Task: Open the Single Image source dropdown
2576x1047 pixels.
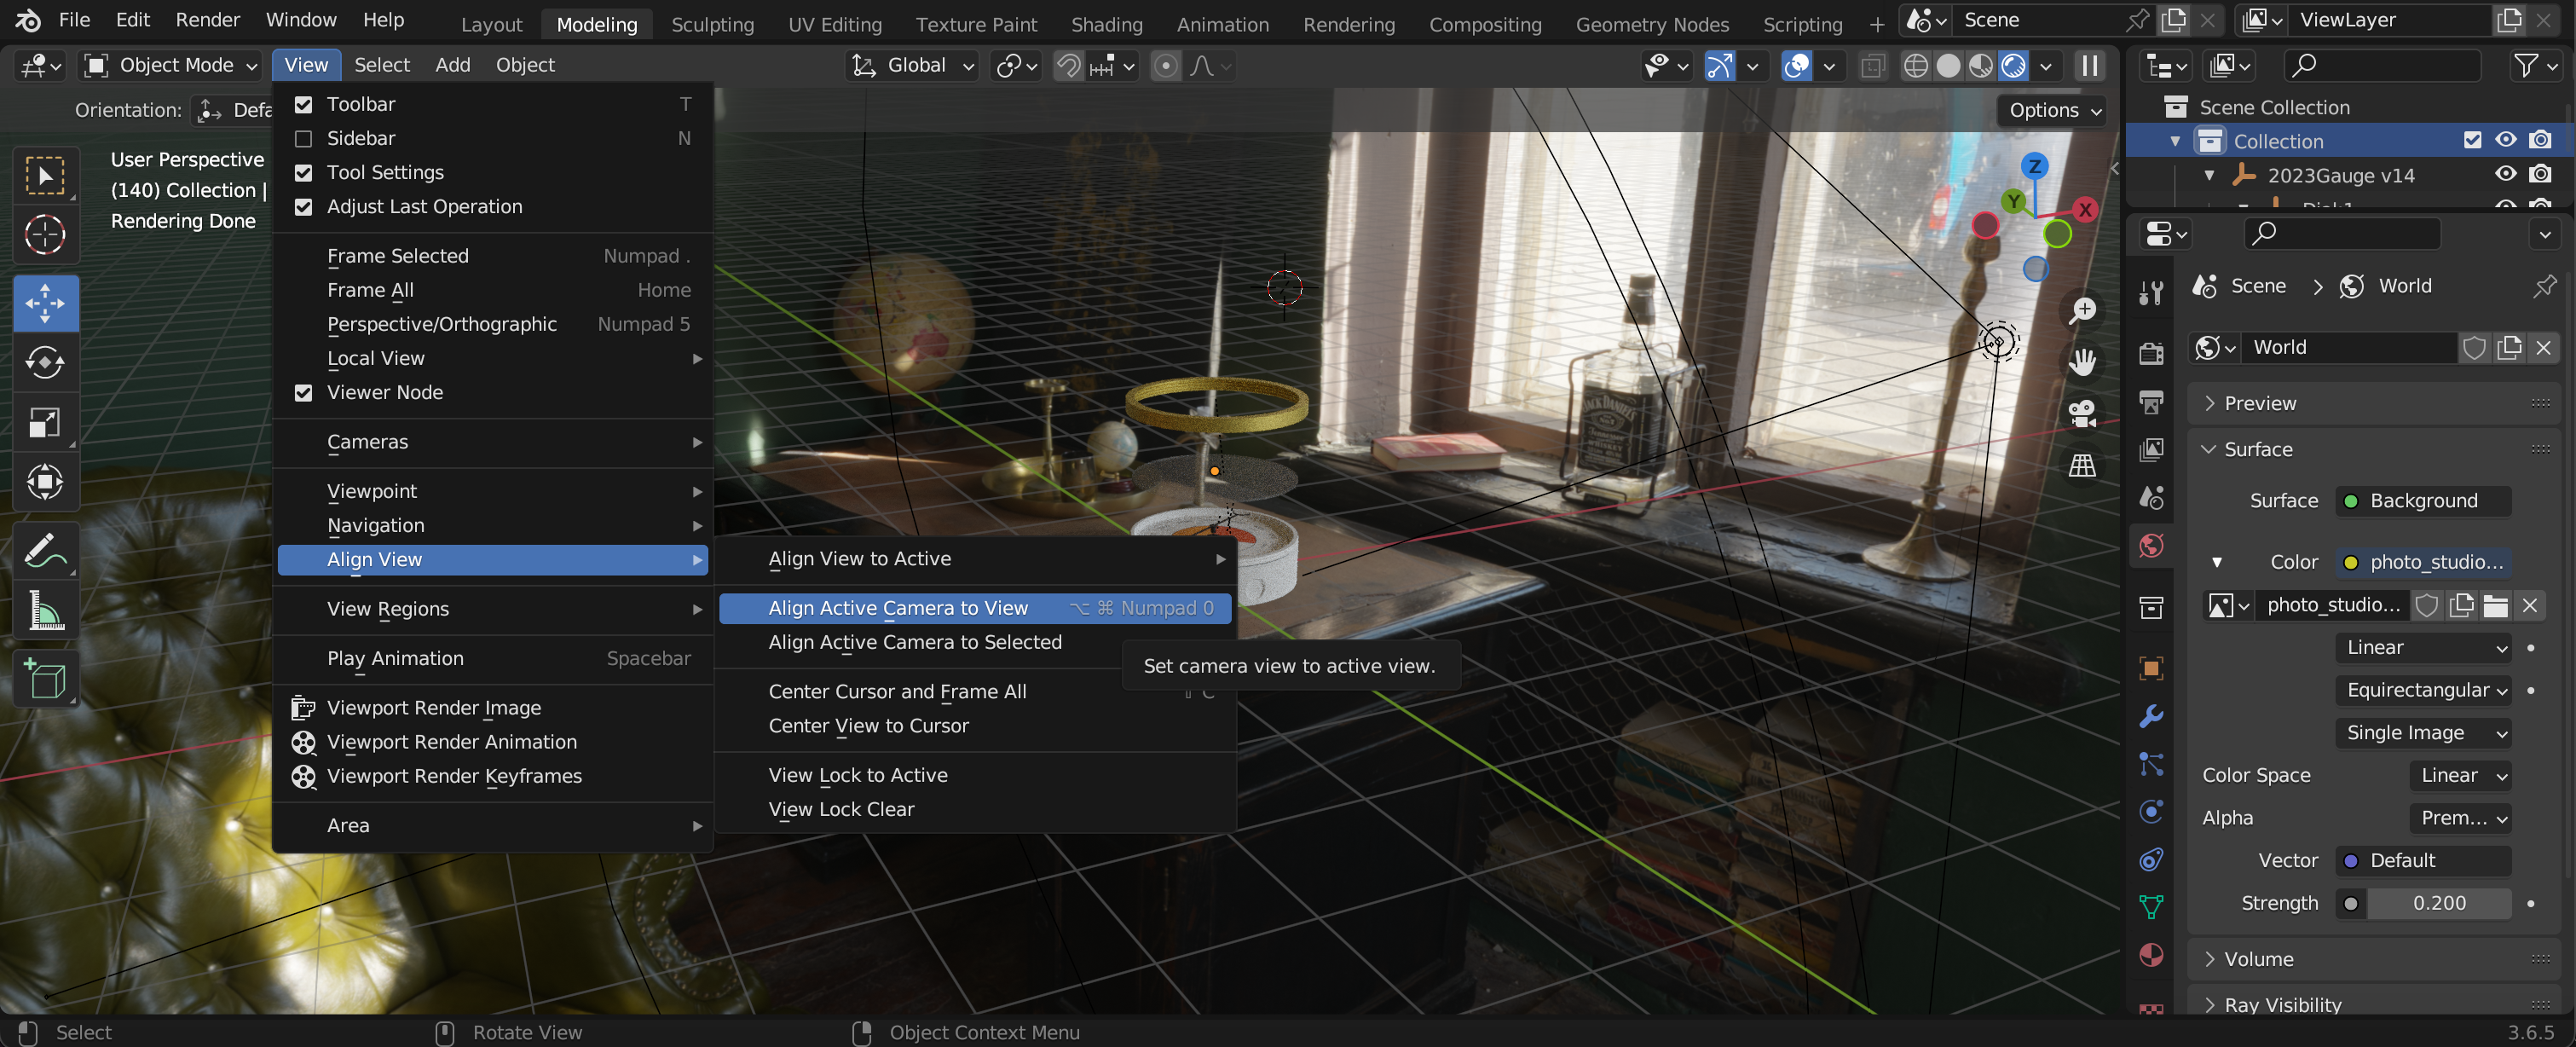Action: (2424, 733)
